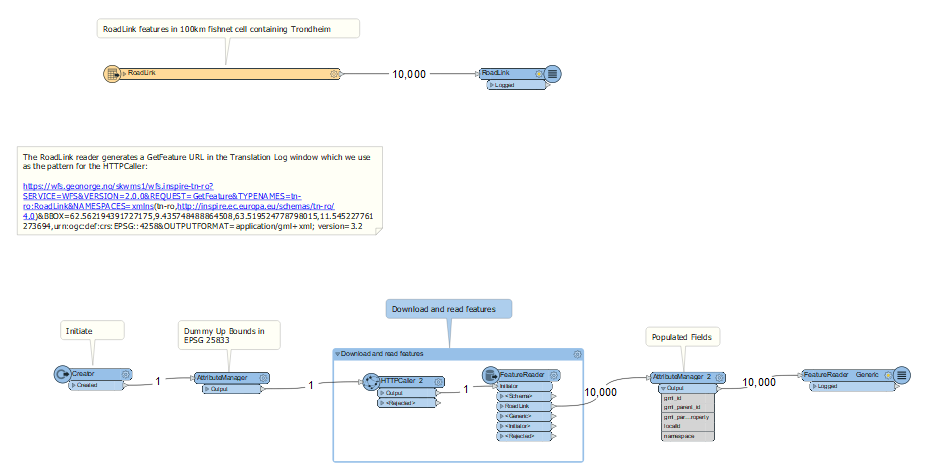Select the Creator transformer title

83,374
